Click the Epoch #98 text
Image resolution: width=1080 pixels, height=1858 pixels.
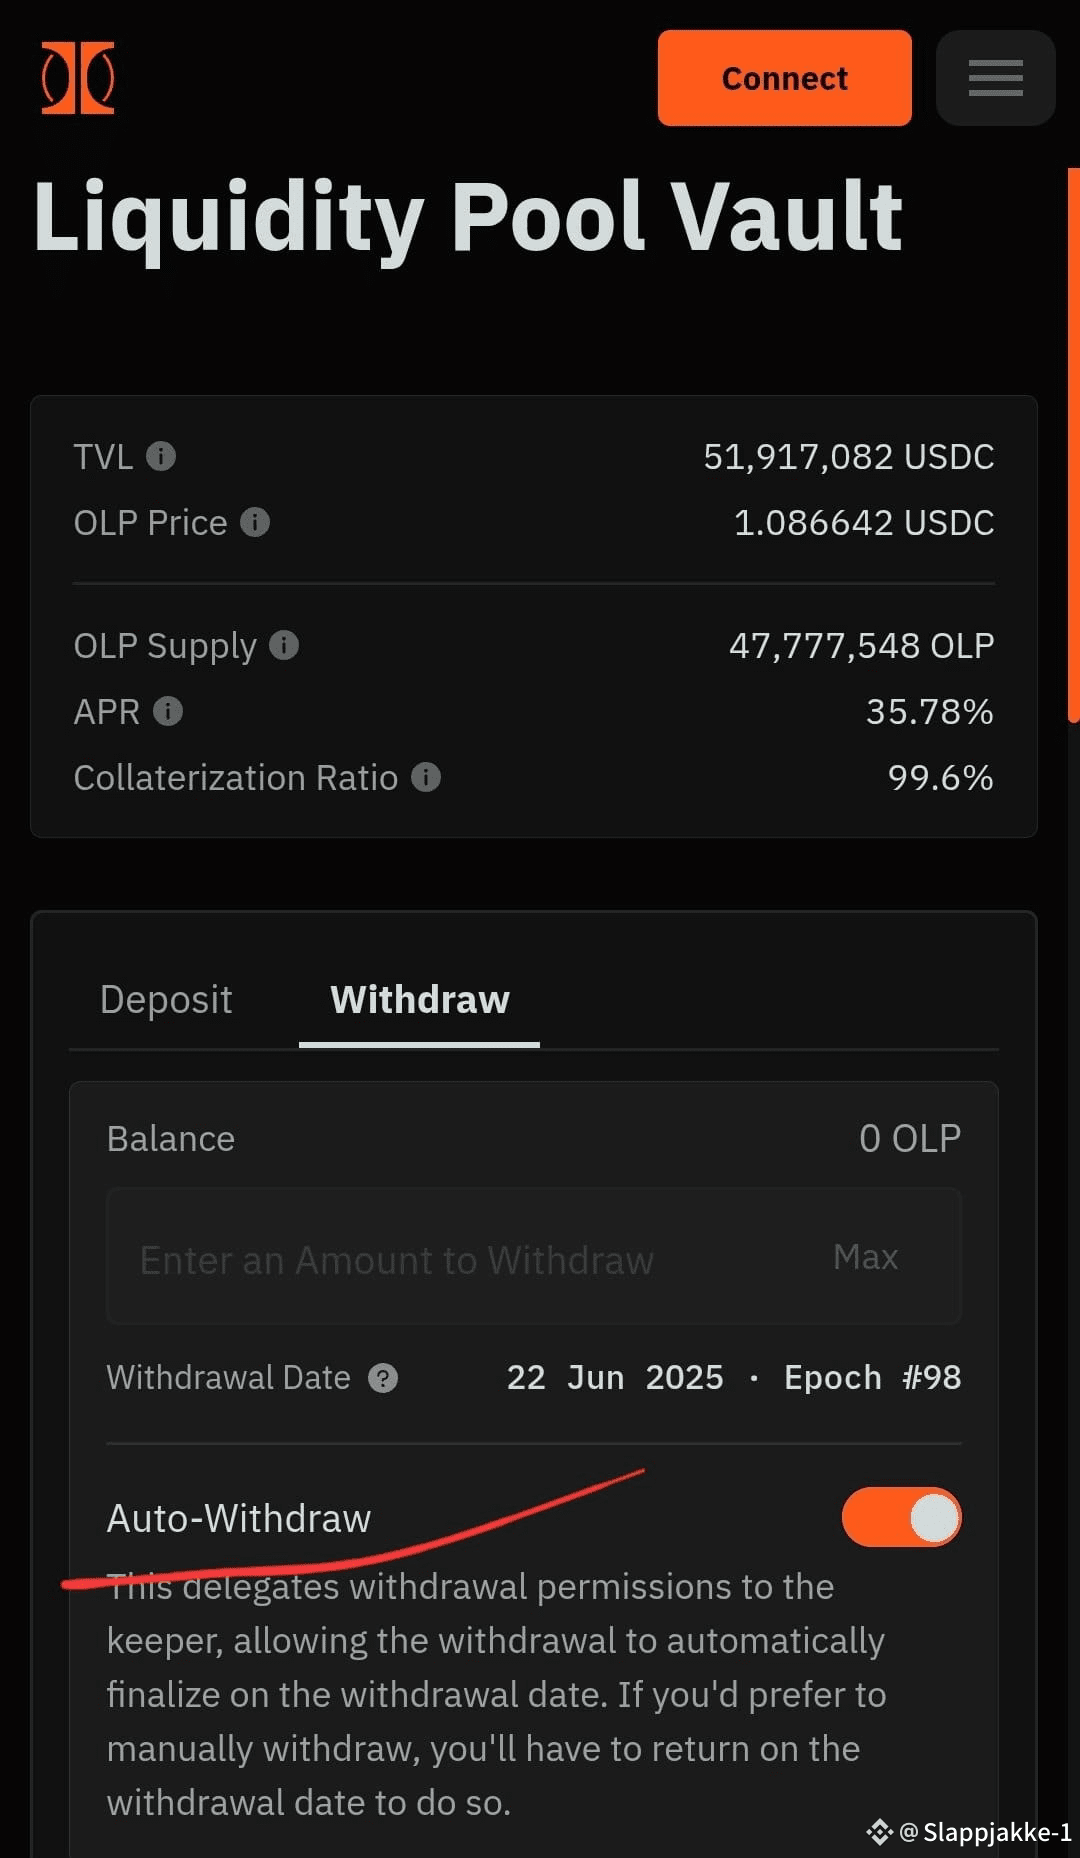[873, 1378]
